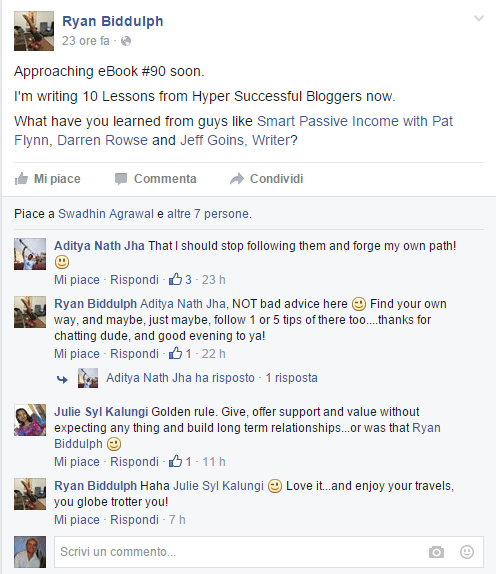Like Ryan's 7 h comment
This screenshot has height=574, width=496.
(77, 520)
